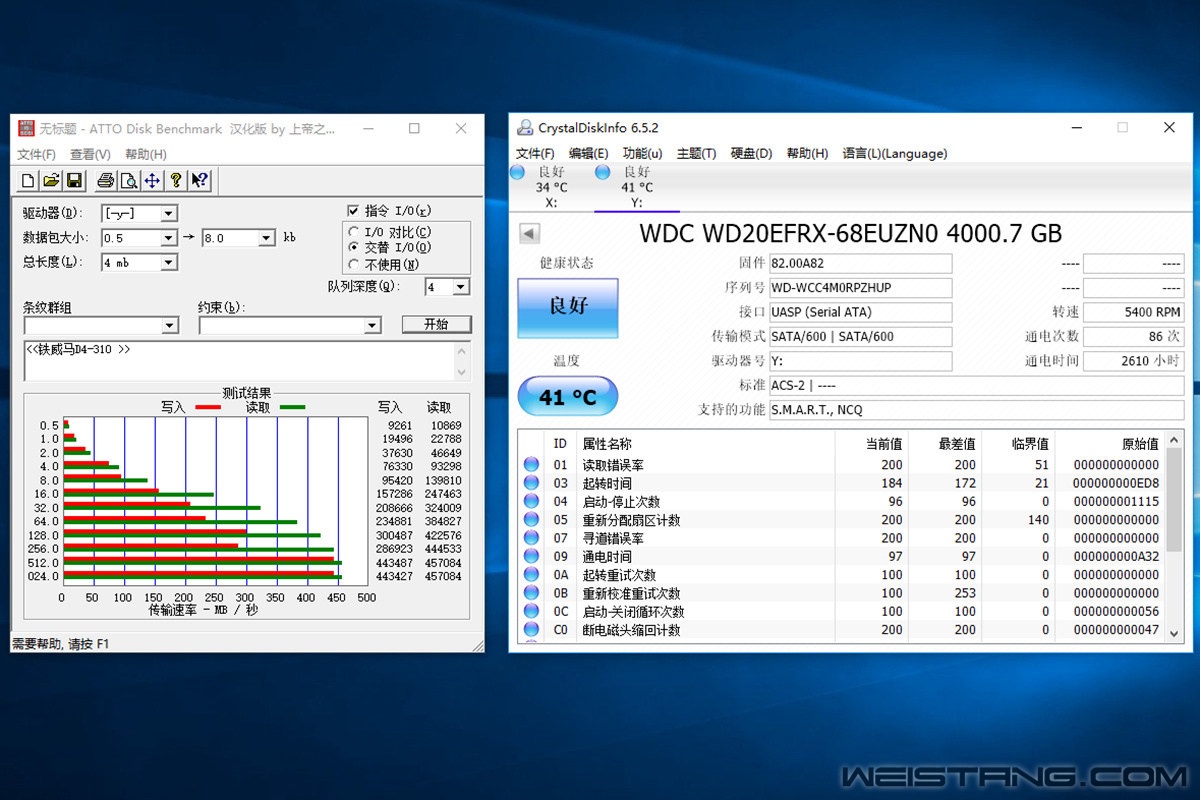This screenshot has height=800, width=1200.
Task: Click the Open folder icon in ATTO toolbar
Action: click(51, 180)
